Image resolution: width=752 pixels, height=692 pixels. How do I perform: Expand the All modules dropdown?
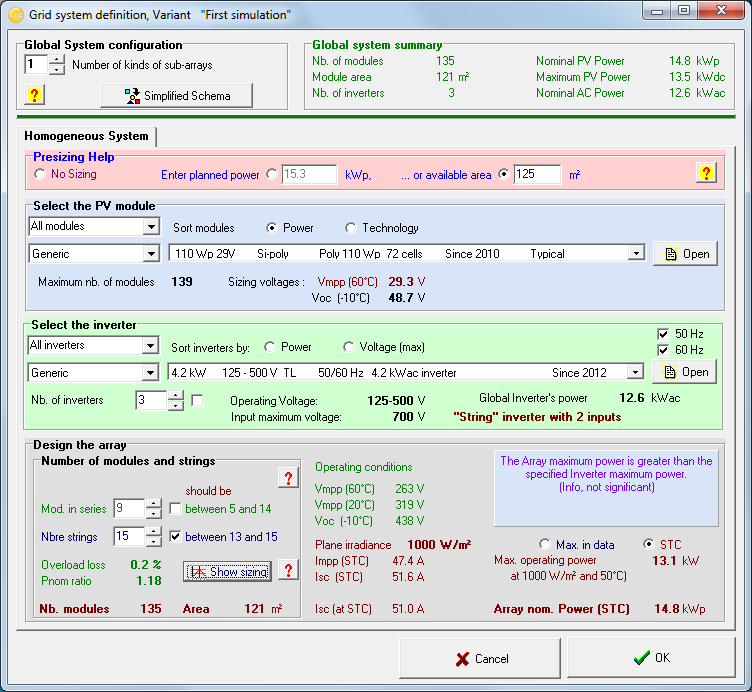(151, 226)
